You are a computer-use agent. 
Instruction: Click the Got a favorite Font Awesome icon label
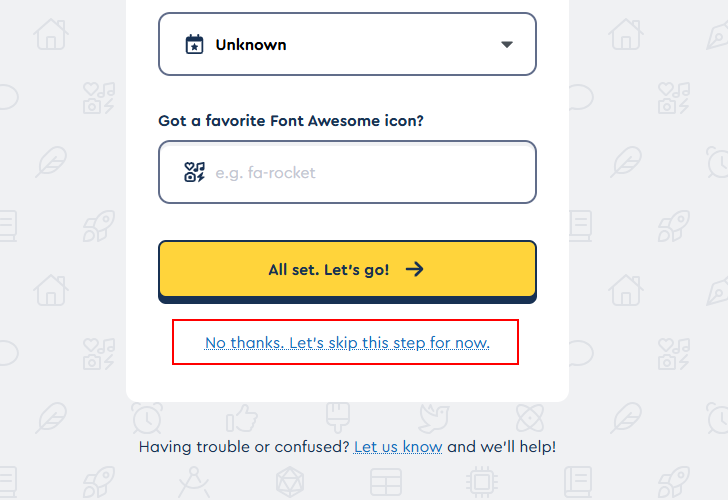291,121
